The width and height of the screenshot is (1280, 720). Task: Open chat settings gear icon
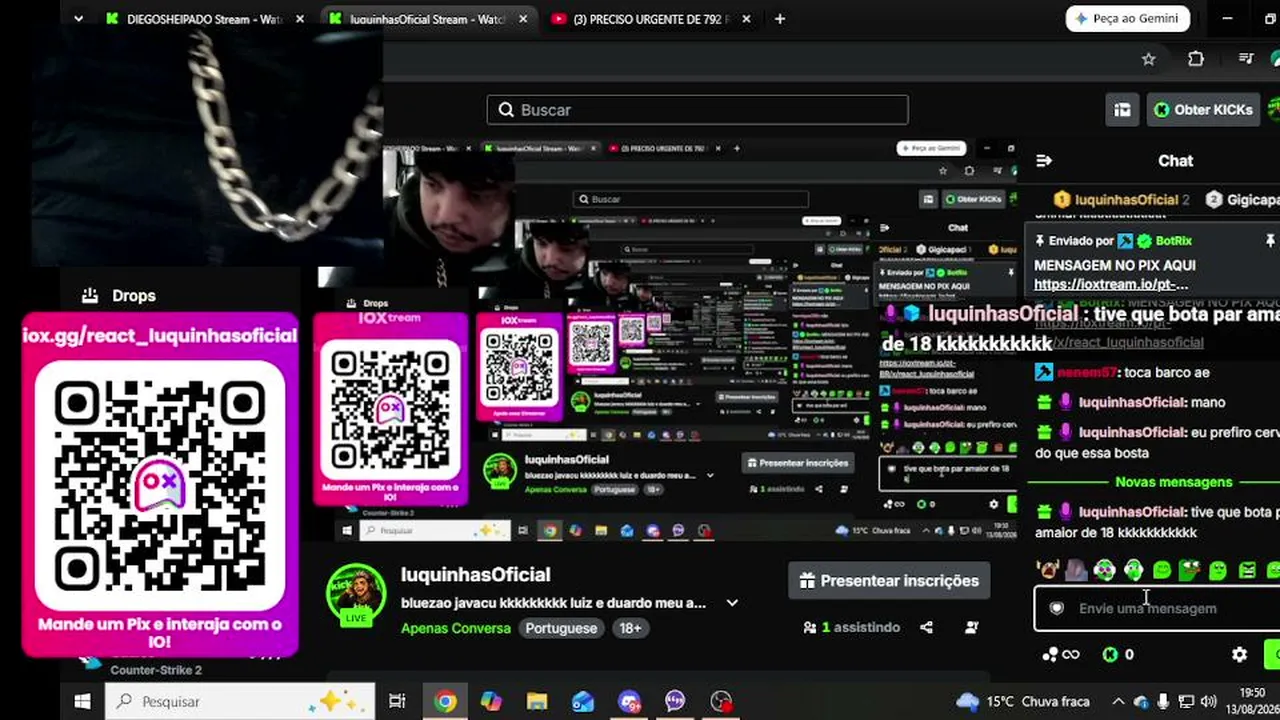coord(1239,655)
